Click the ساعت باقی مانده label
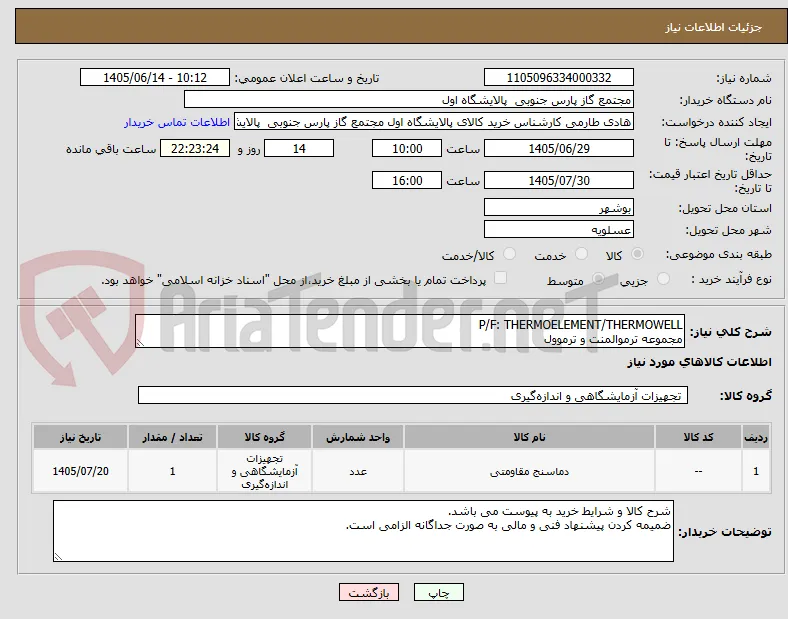Screen dimensions: 788x619 pyautogui.click(x=111, y=149)
